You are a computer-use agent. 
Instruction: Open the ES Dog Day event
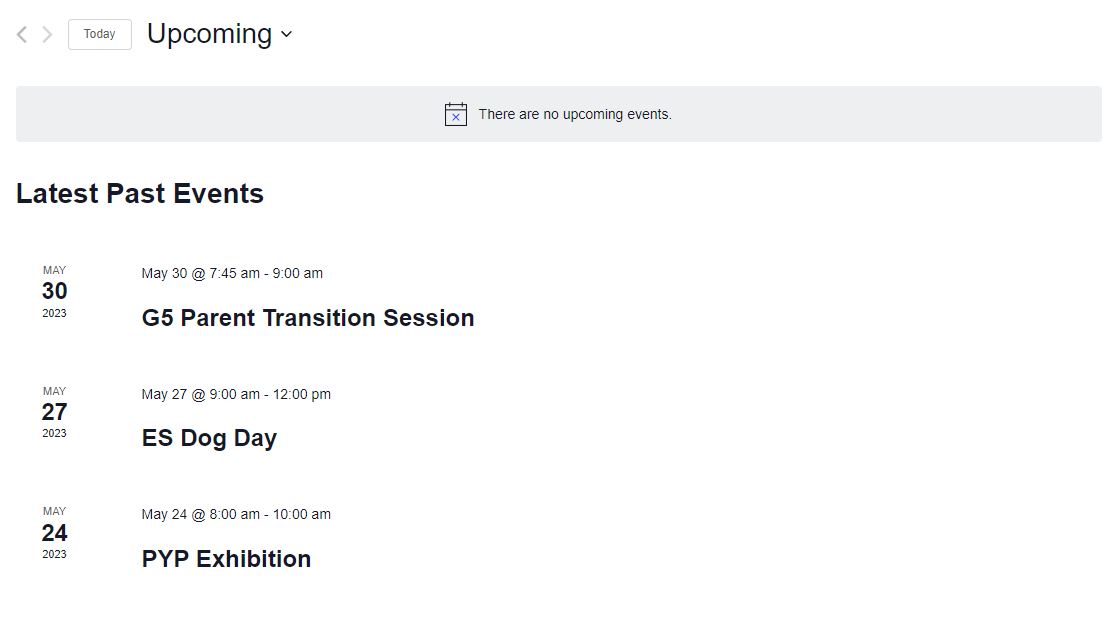[x=209, y=438]
